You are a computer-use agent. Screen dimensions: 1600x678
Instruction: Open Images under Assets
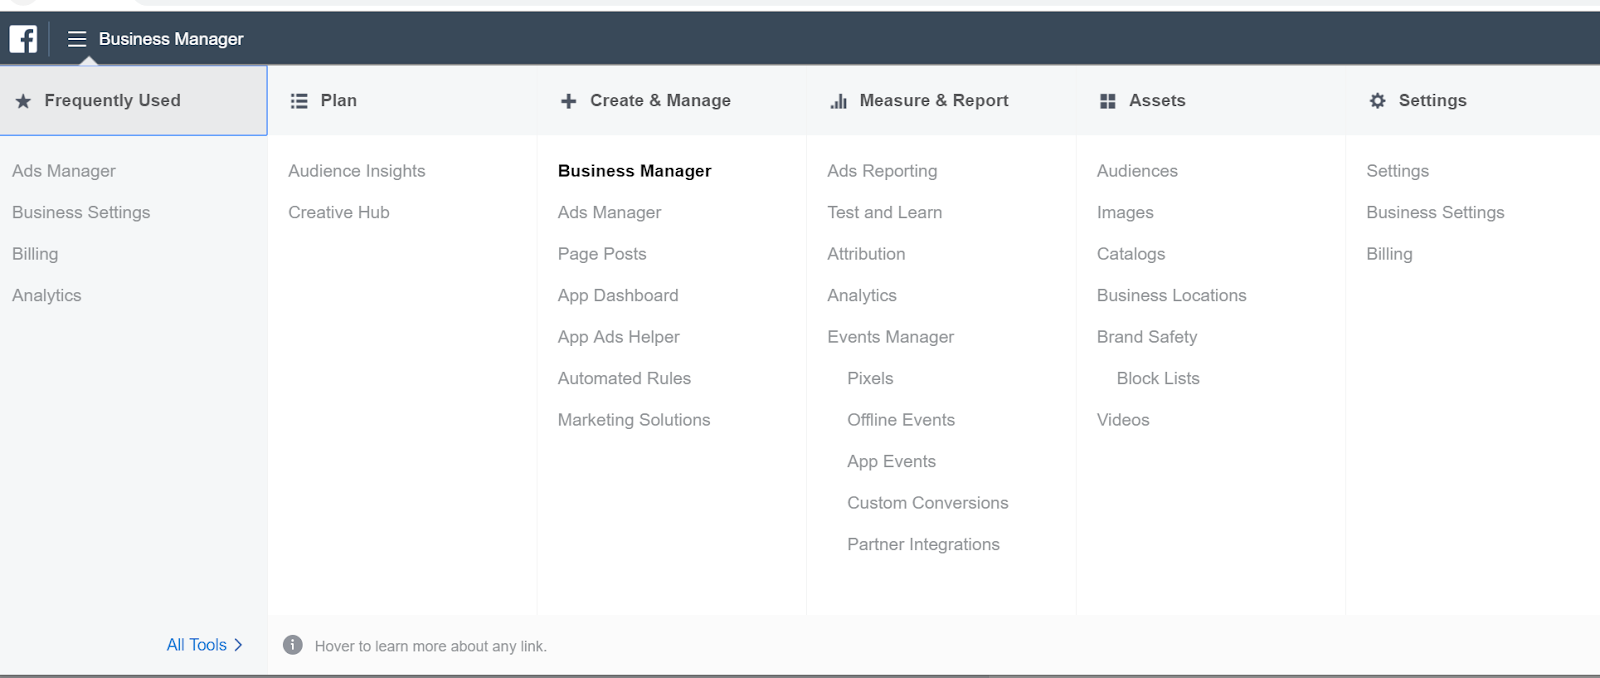(x=1125, y=212)
